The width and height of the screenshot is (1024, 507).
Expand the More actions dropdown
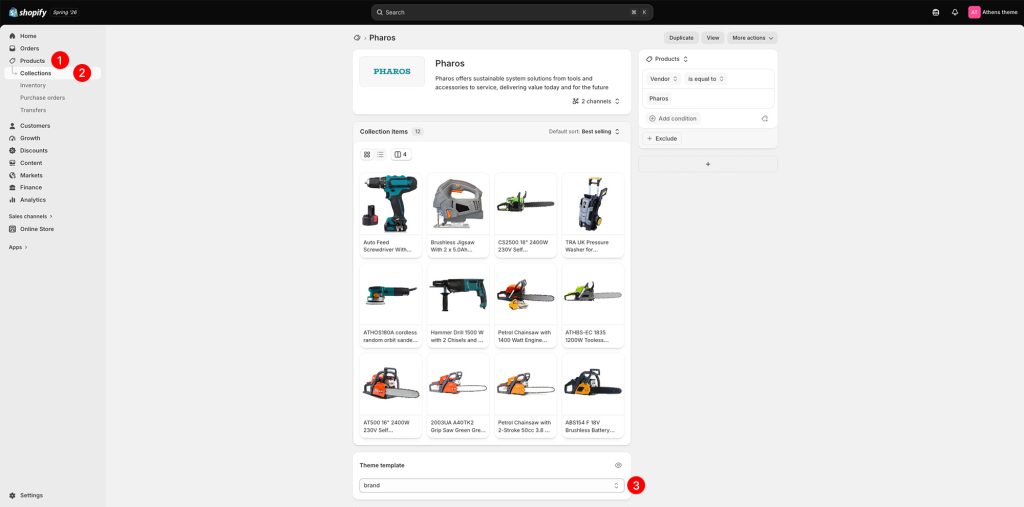752,38
